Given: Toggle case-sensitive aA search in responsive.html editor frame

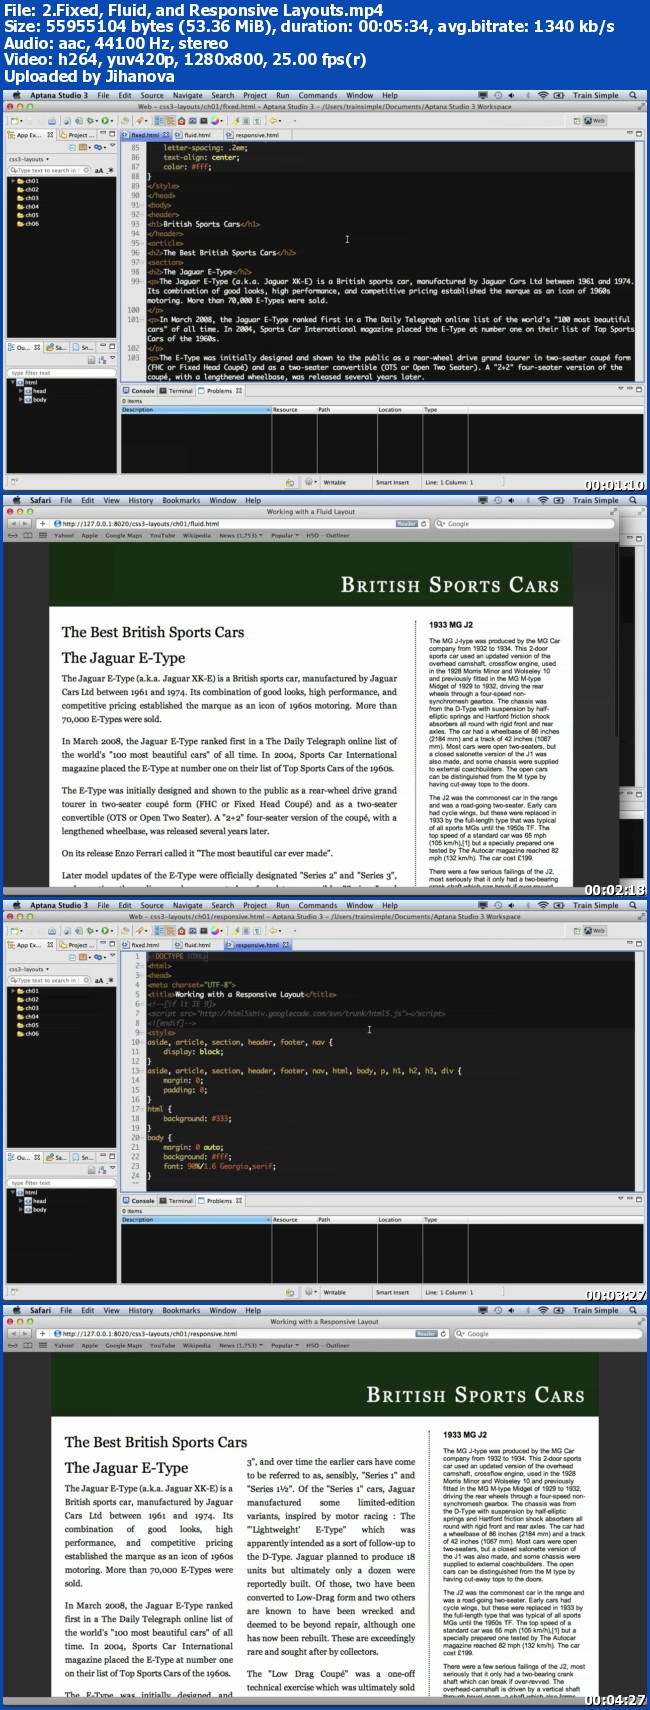Looking at the screenshot, I should [99, 980].
